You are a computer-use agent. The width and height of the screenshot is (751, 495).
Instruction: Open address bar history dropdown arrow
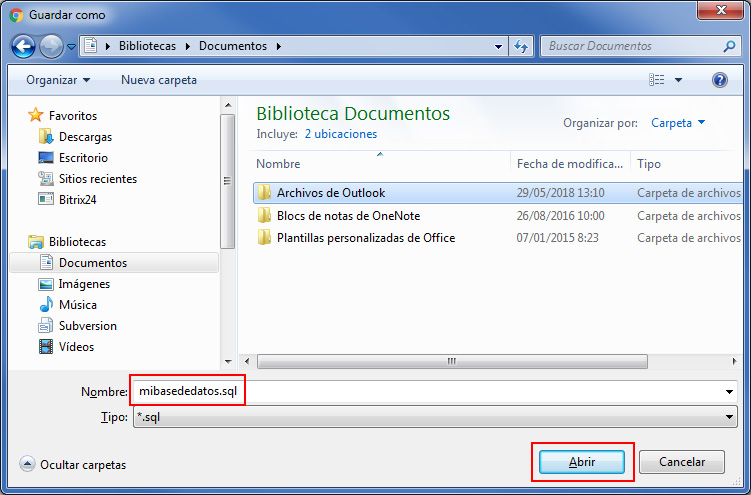(x=498, y=46)
